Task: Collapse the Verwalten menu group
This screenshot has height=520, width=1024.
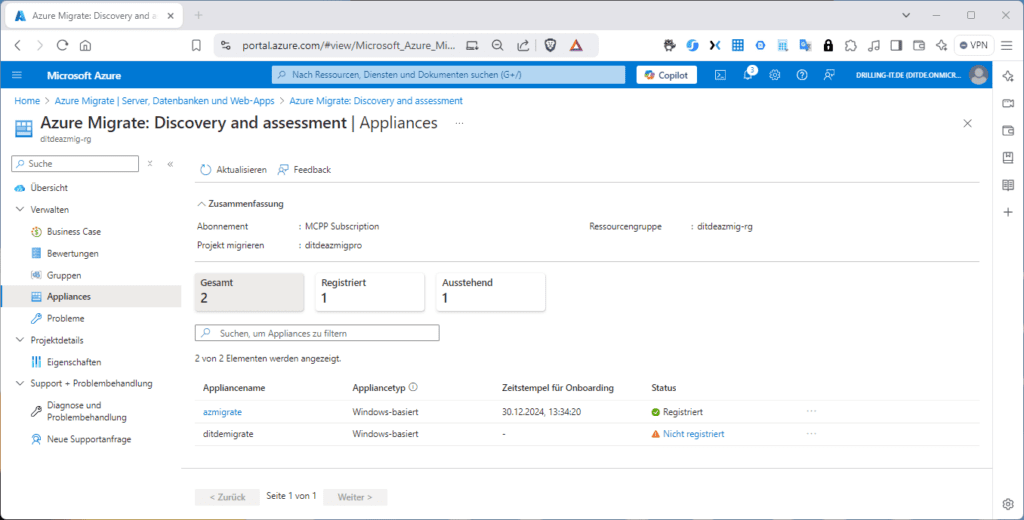Action: pyautogui.click(x=20, y=210)
